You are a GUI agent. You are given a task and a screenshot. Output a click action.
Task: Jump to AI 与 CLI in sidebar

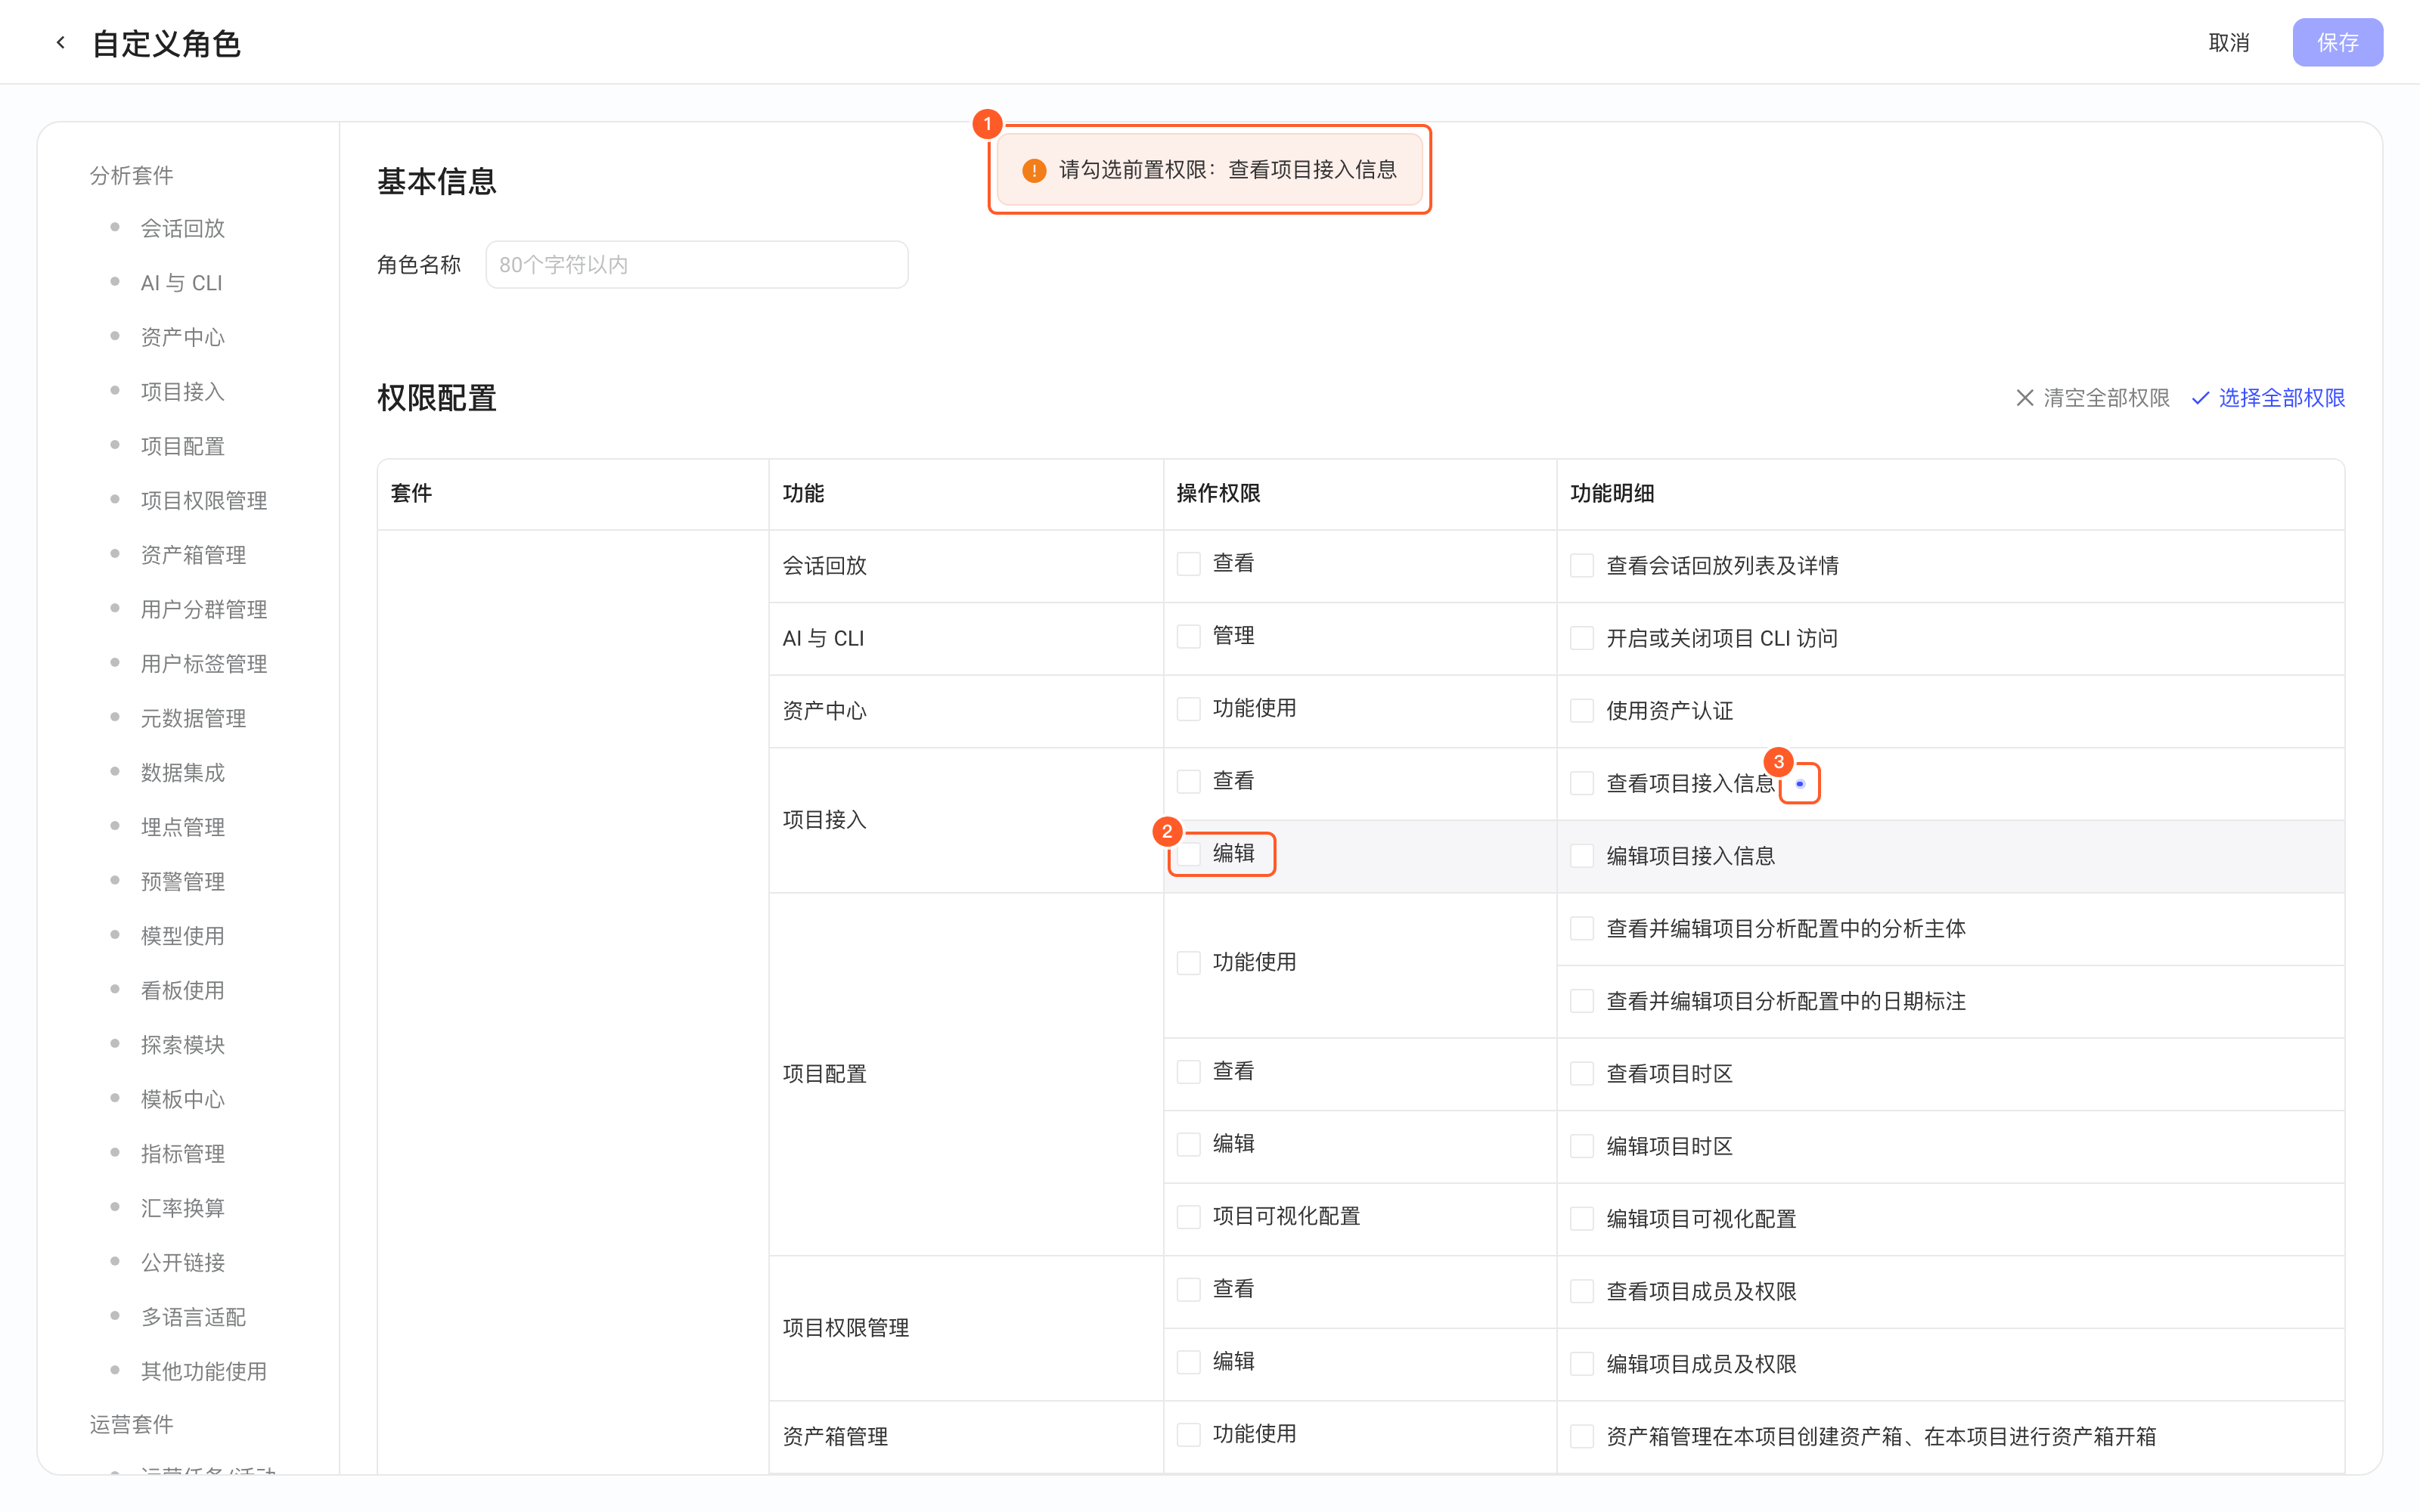181,283
